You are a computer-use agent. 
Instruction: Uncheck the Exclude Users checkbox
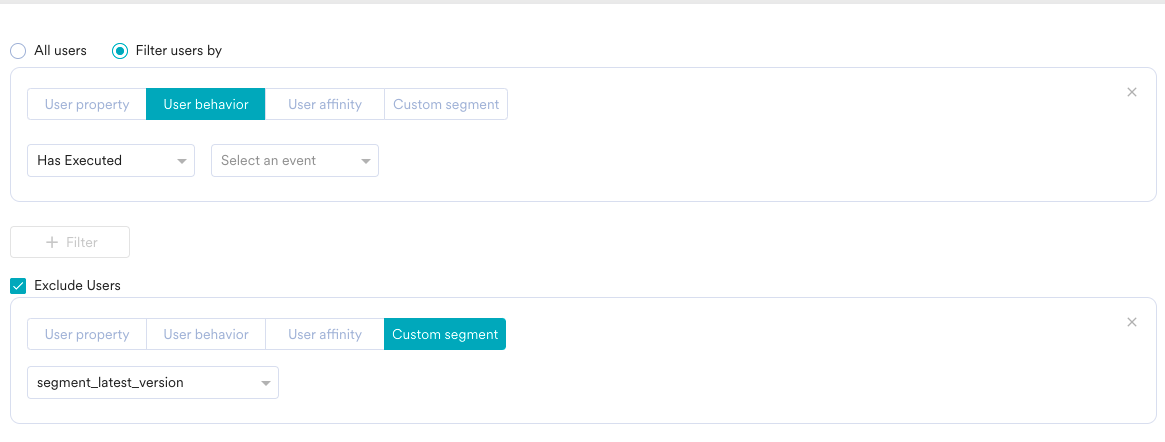tap(18, 286)
